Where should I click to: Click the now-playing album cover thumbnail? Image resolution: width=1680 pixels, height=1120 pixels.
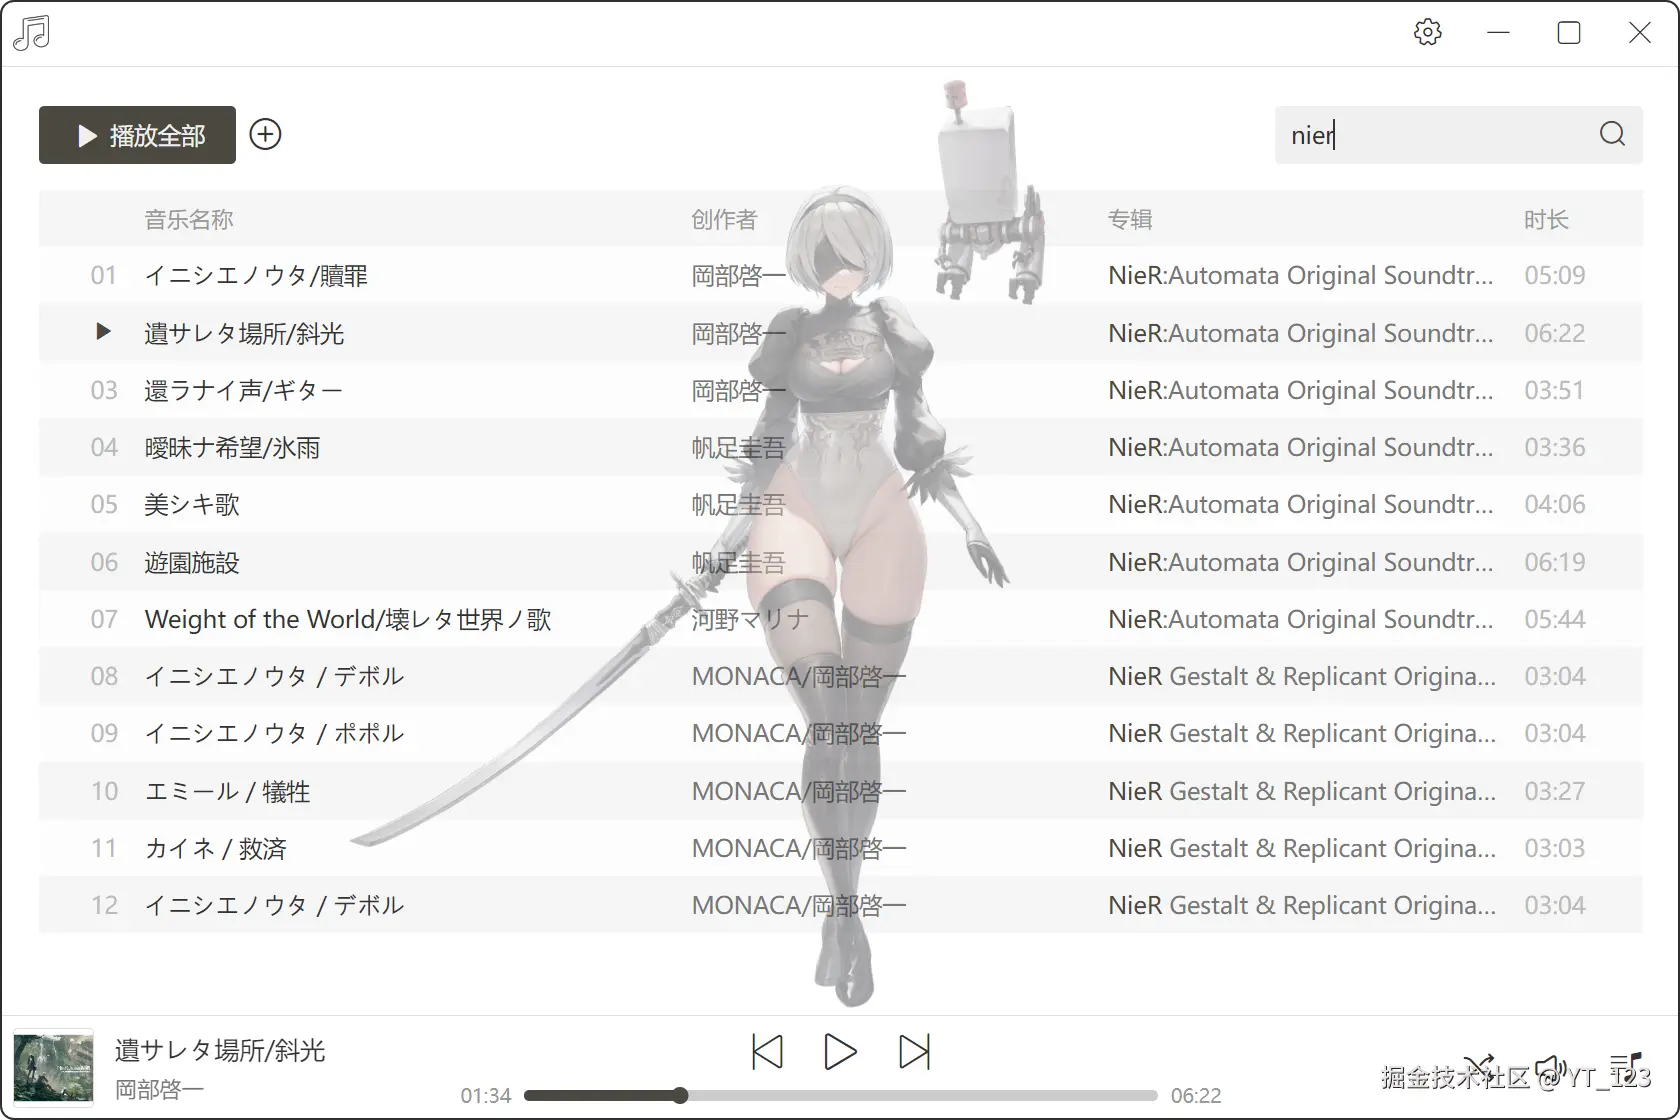point(53,1068)
